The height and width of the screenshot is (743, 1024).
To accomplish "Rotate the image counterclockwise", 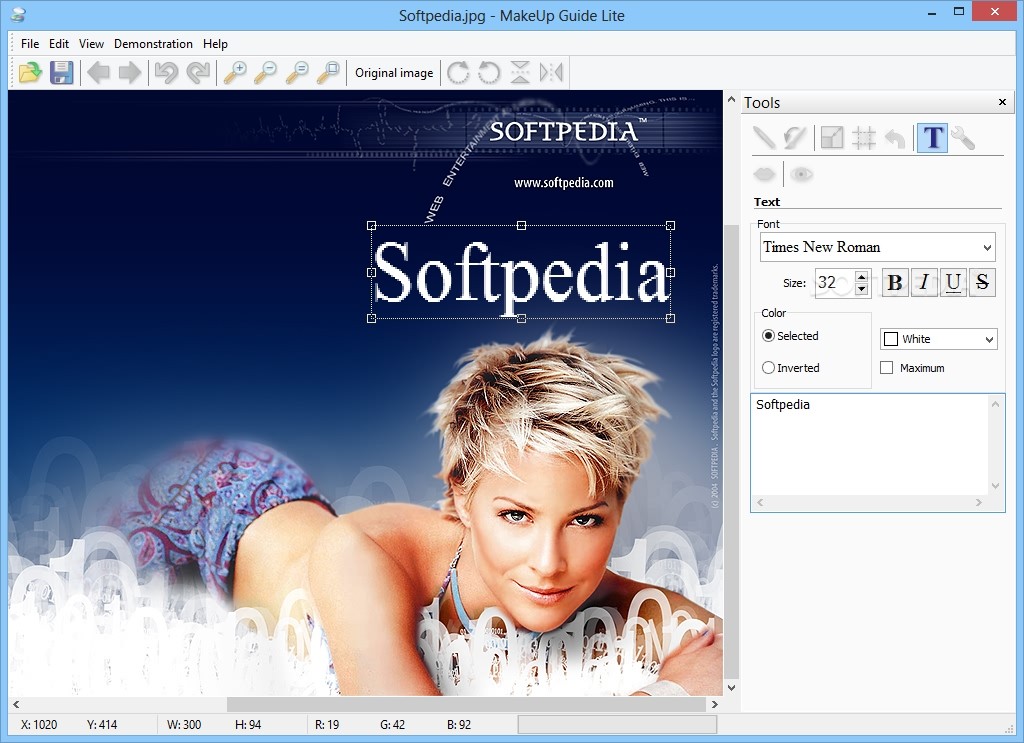I will click(489, 72).
